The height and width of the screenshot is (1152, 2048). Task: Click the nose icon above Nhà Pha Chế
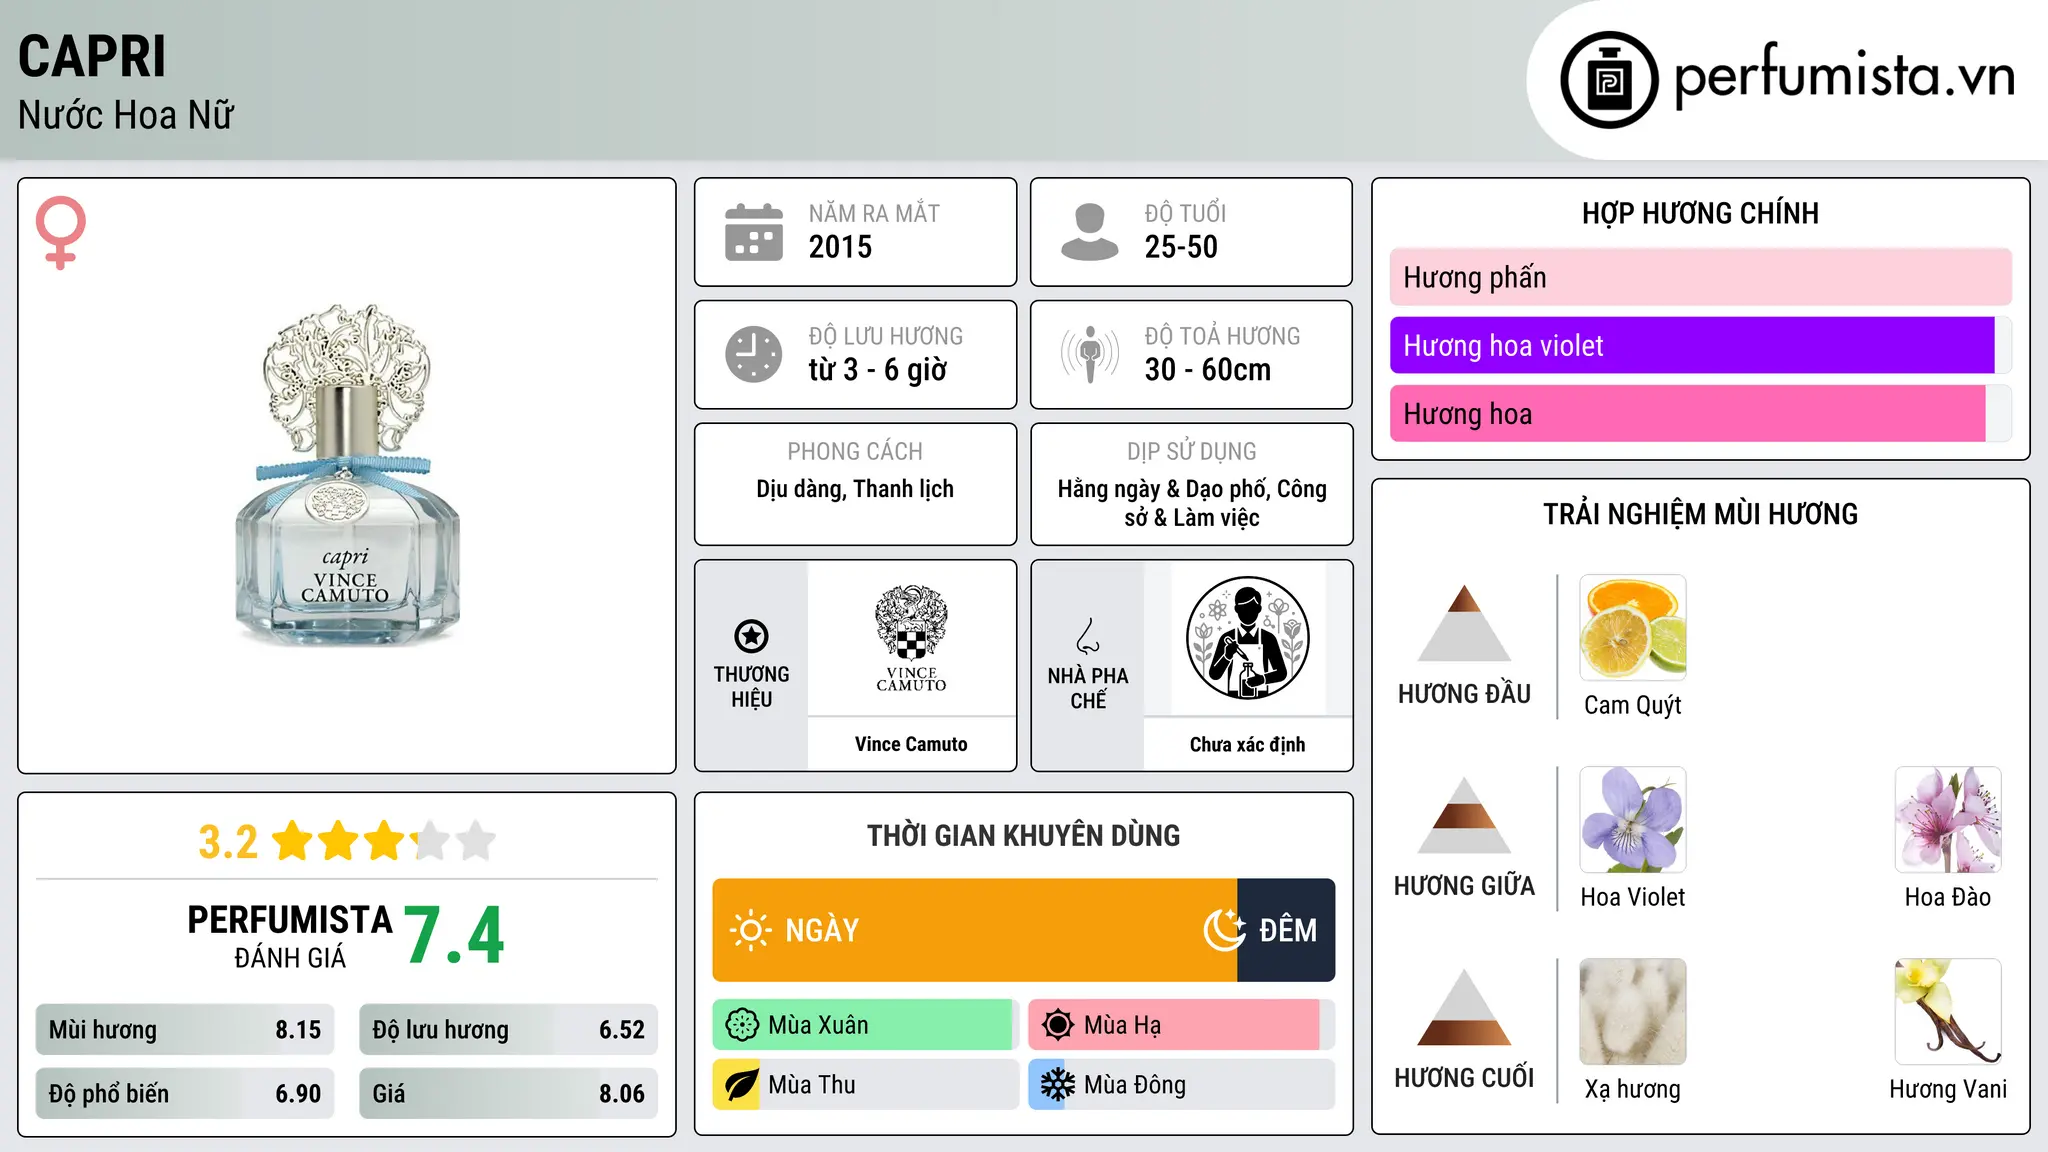point(1088,636)
